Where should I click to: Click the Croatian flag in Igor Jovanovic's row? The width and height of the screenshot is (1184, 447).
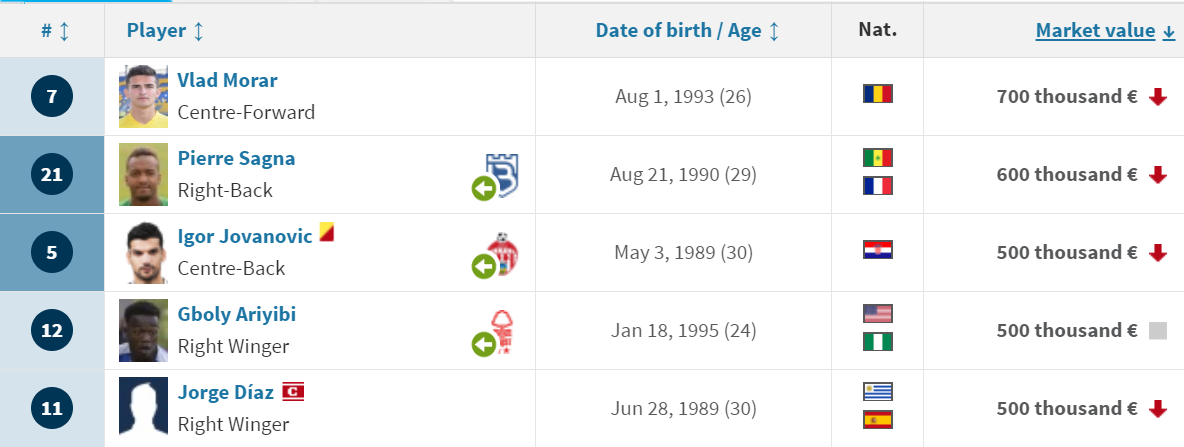point(877,250)
